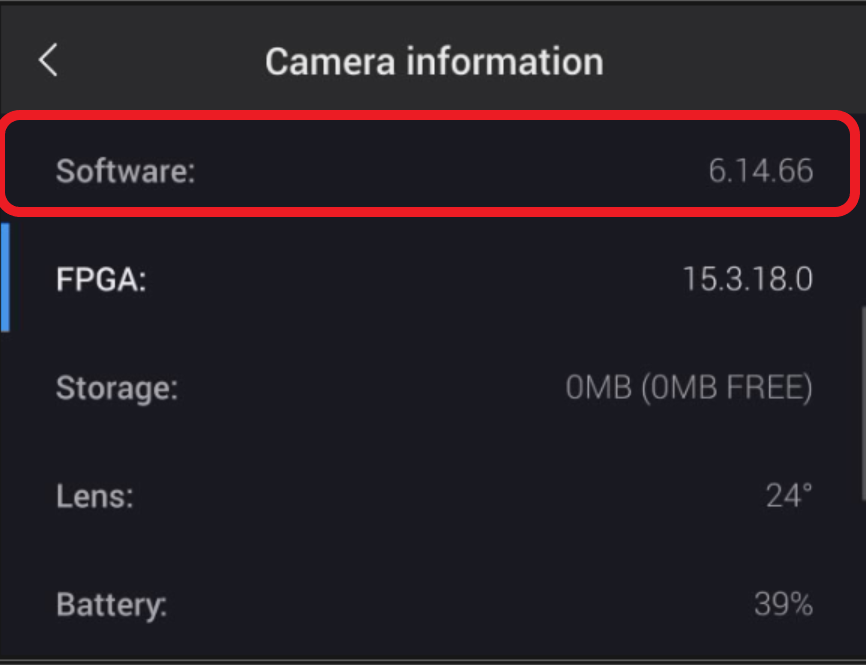Image resolution: width=866 pixels, height=665 pixels.
Task: Select the FPGA version 15.3.18.0 value
Action: [x=748, y=280]
